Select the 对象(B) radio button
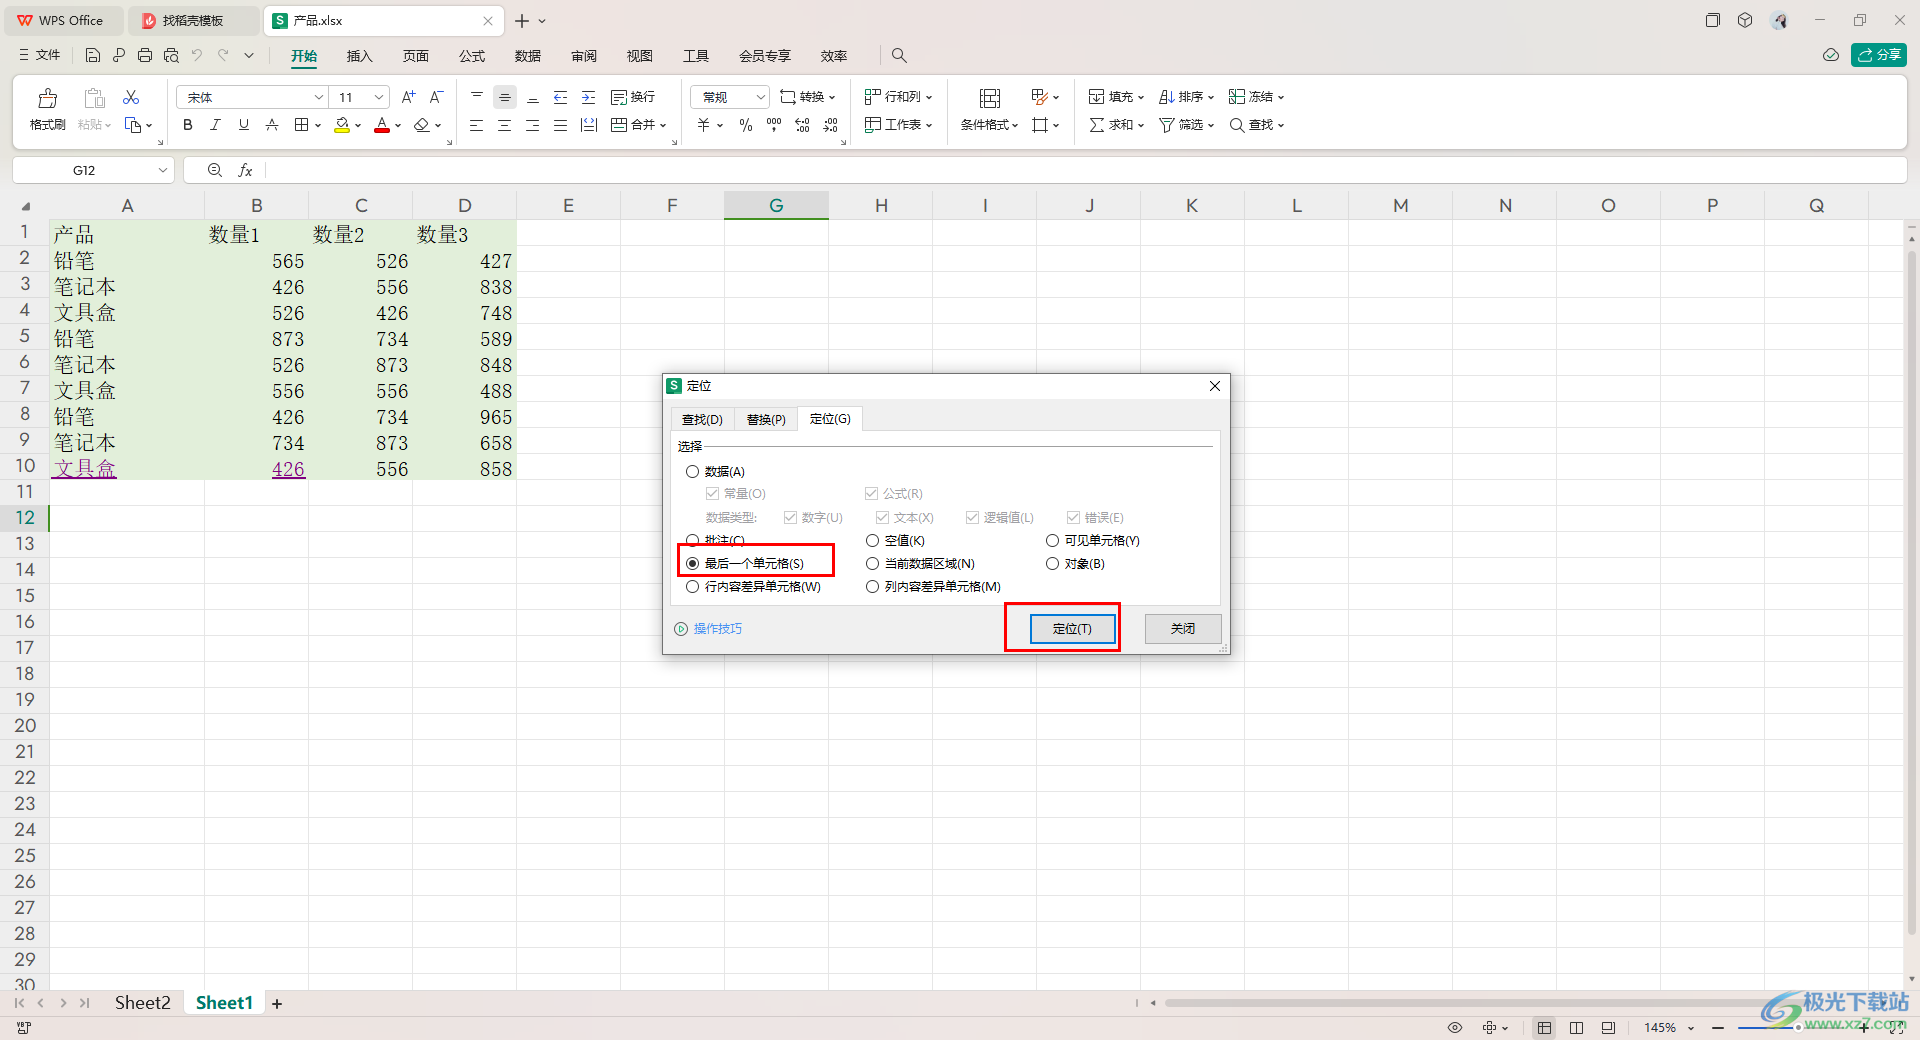This screenshot has height=1040, width=1920. point(1052,564)
